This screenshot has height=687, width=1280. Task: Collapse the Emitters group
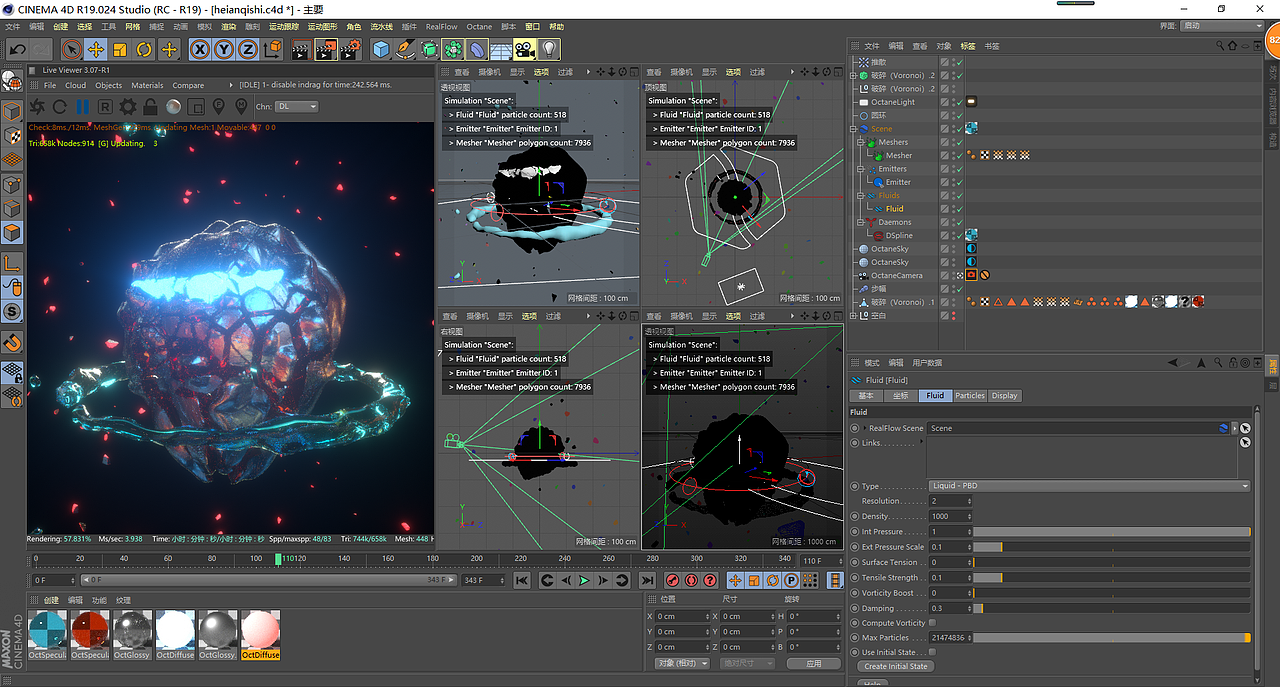860,169
